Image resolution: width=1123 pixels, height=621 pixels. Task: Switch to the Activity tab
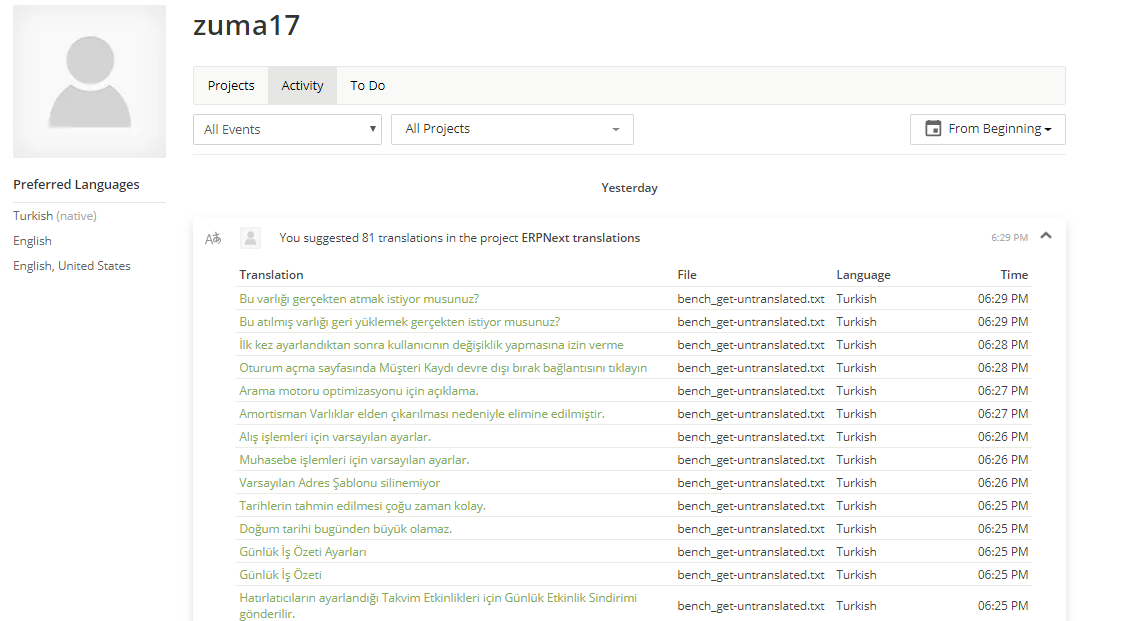[302, 86]
